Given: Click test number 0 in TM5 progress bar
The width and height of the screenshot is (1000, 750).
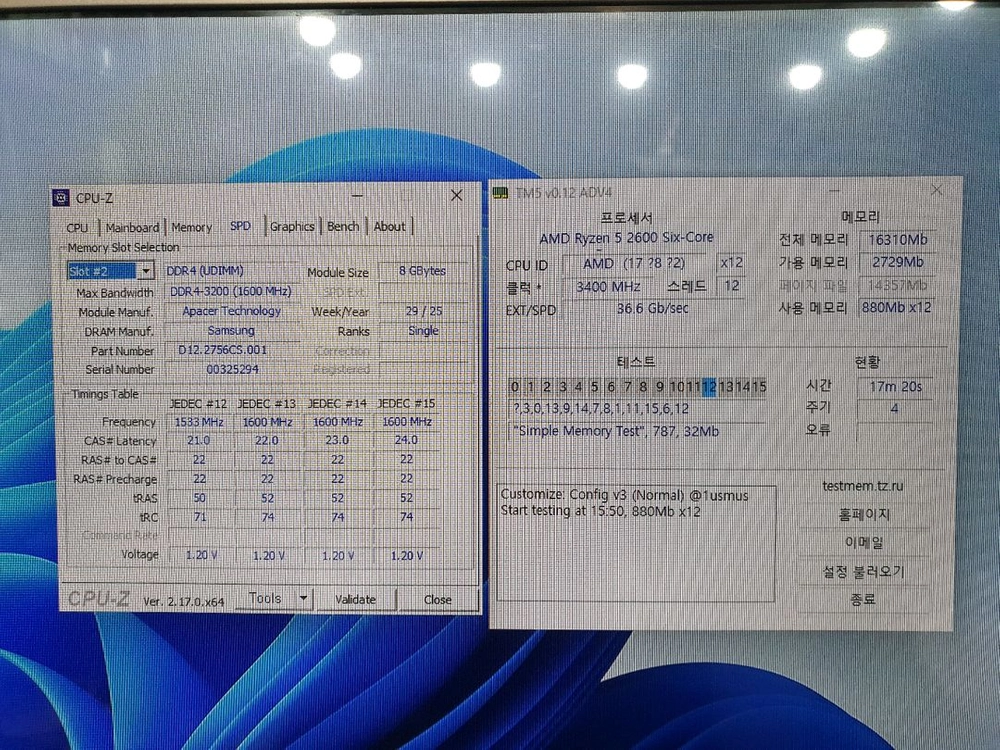Looking at the screenshot, I should pyautogui.click(x=515, y=386).
